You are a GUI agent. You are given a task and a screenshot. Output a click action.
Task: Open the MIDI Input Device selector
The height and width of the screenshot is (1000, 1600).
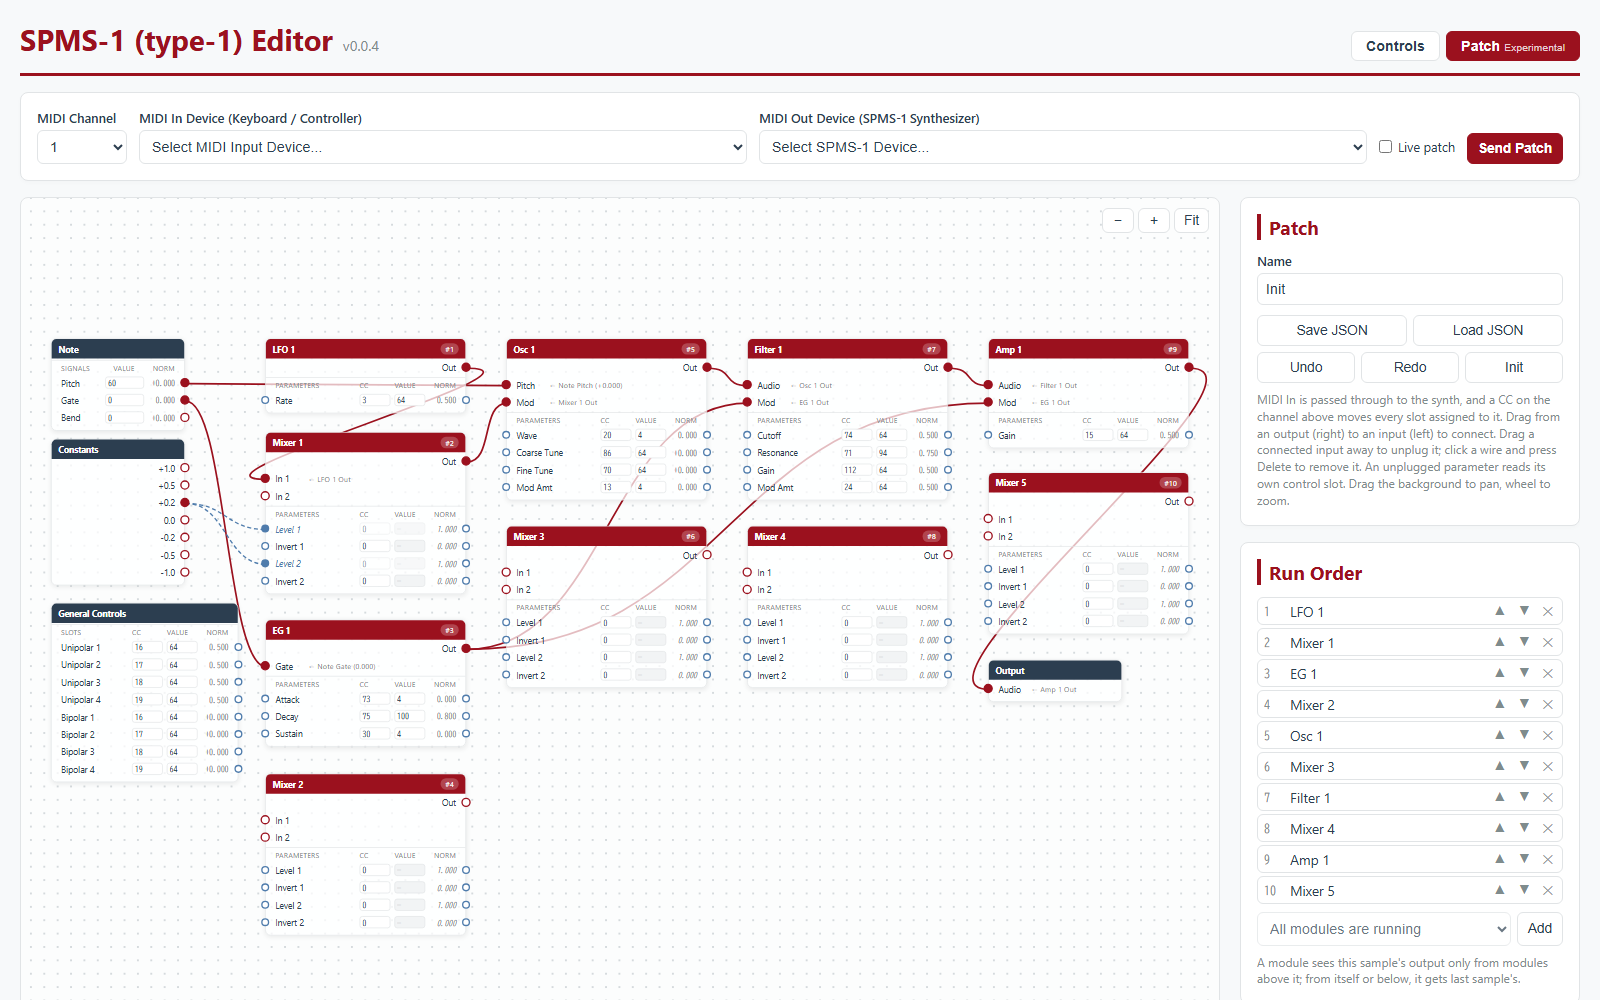tap(443, 147)
